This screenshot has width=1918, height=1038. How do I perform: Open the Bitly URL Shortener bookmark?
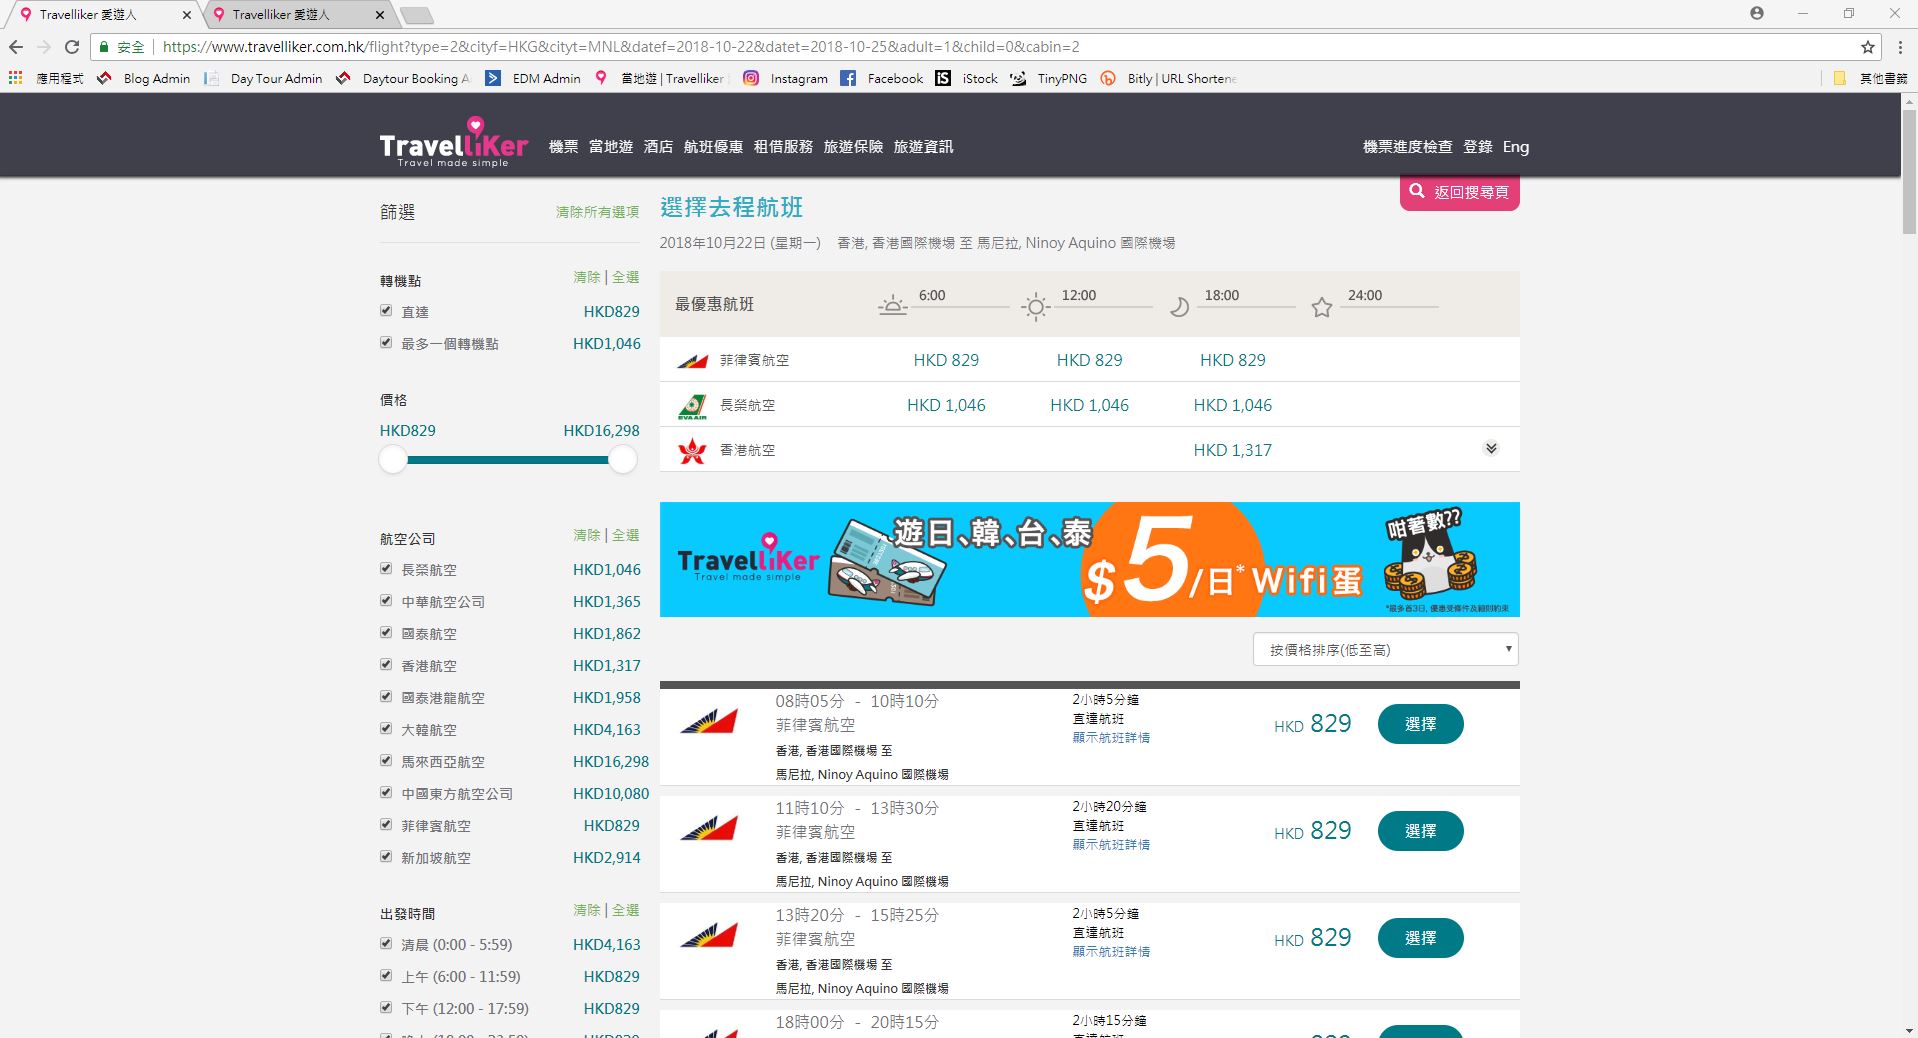[x=1168, y=78]
